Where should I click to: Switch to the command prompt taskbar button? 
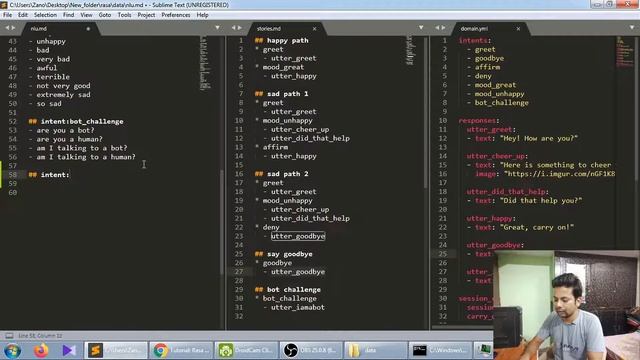click(x=440, y=351)
